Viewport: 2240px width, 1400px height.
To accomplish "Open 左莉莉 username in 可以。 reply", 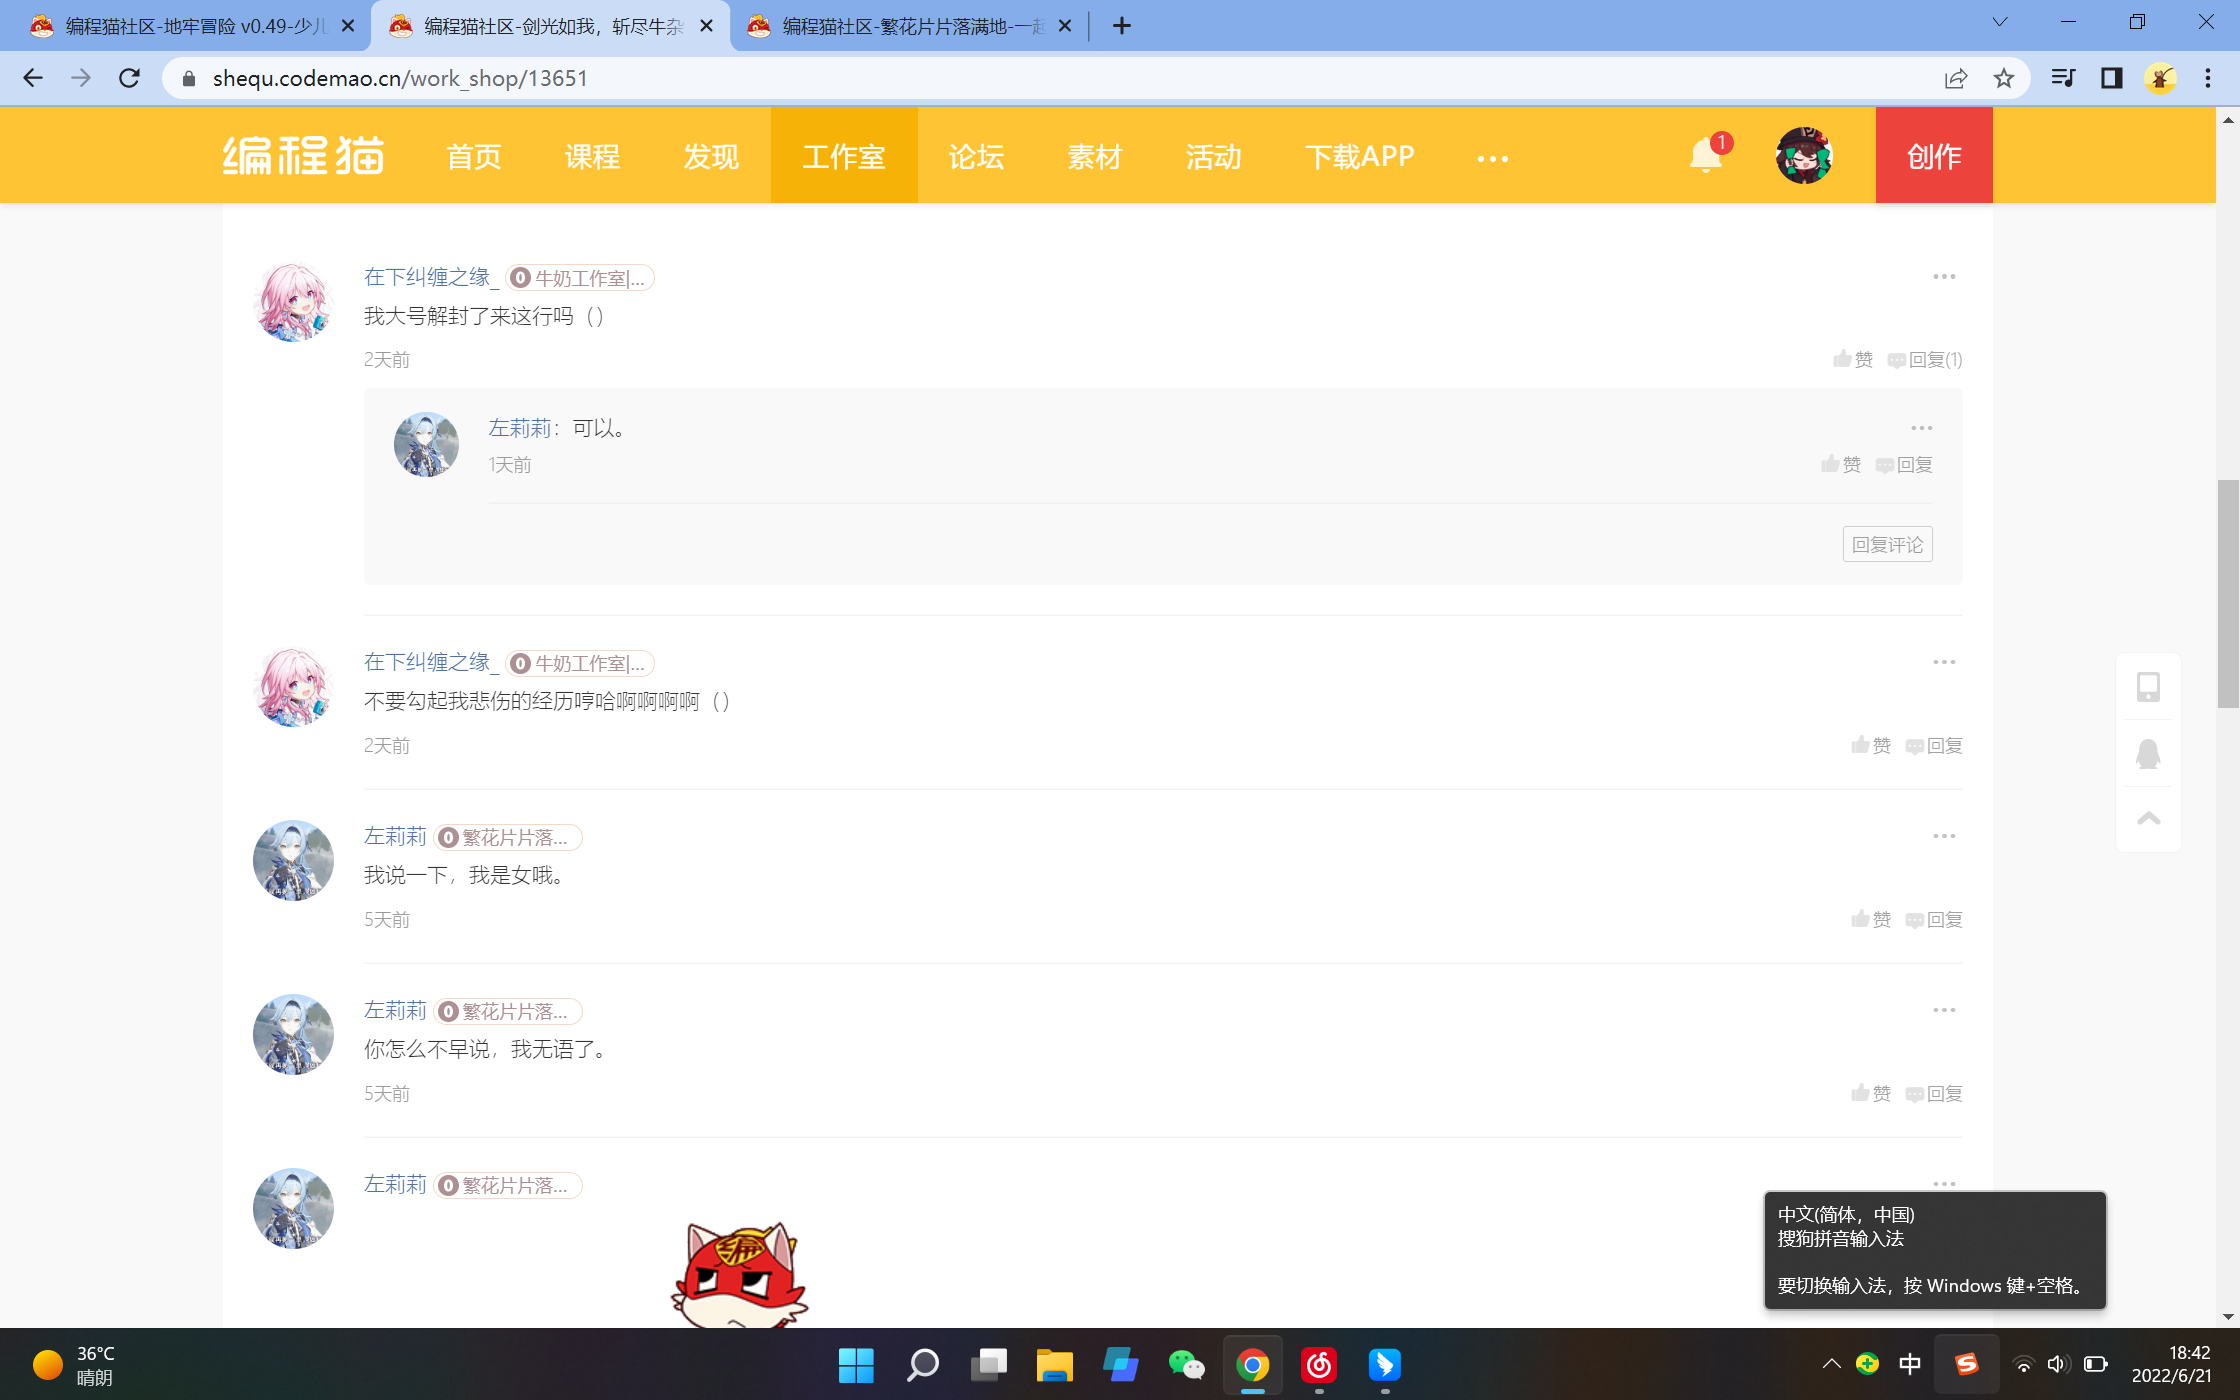I will tap(520, 428).
